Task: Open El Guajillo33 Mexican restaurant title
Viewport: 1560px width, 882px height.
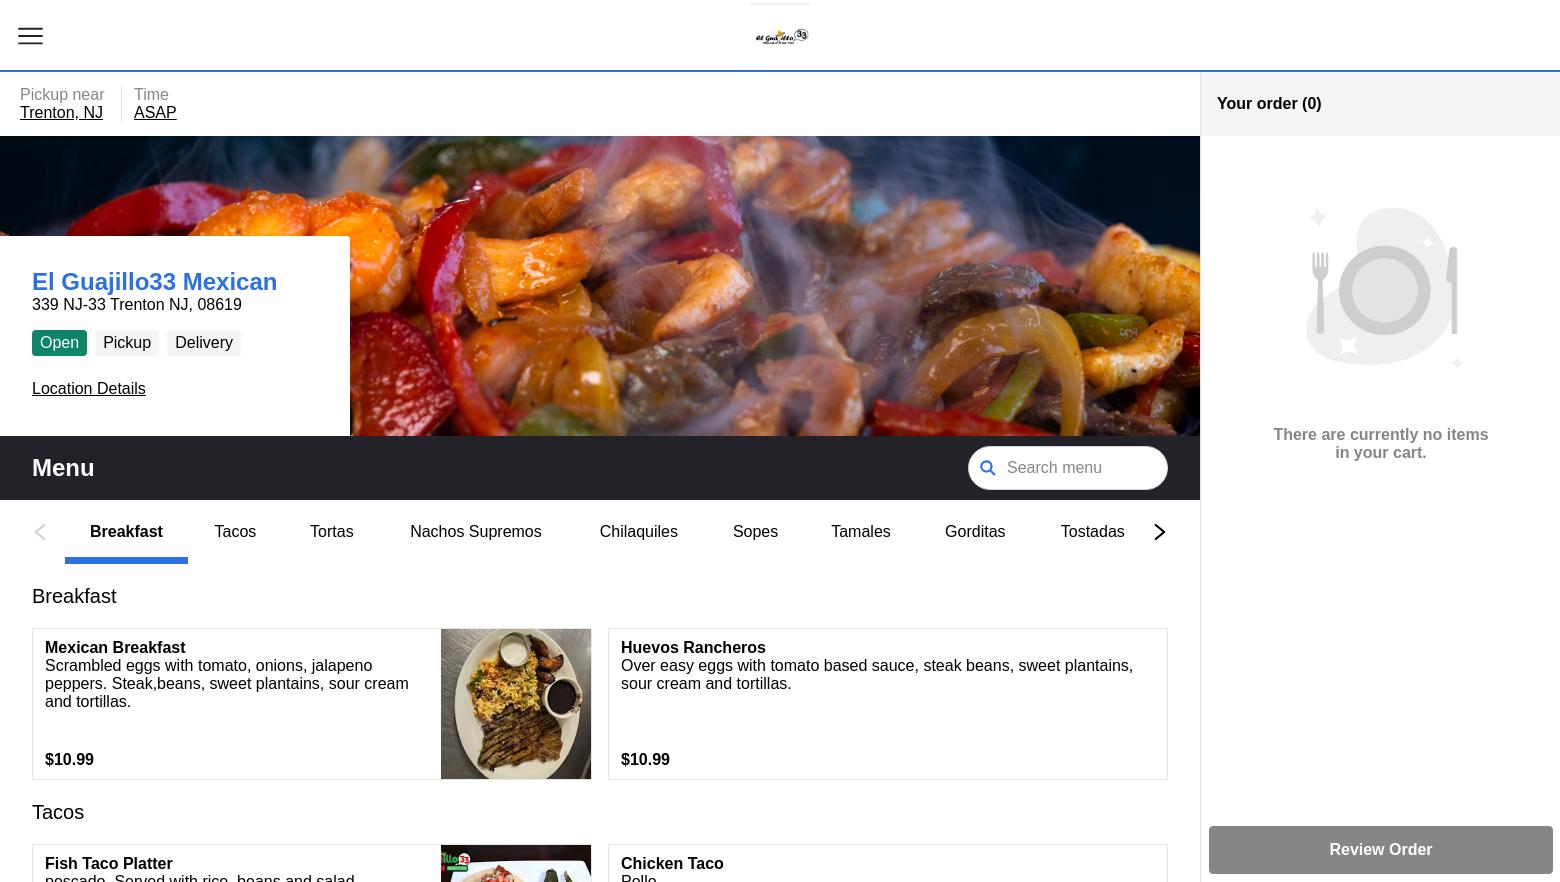Action: coord(154,282)
